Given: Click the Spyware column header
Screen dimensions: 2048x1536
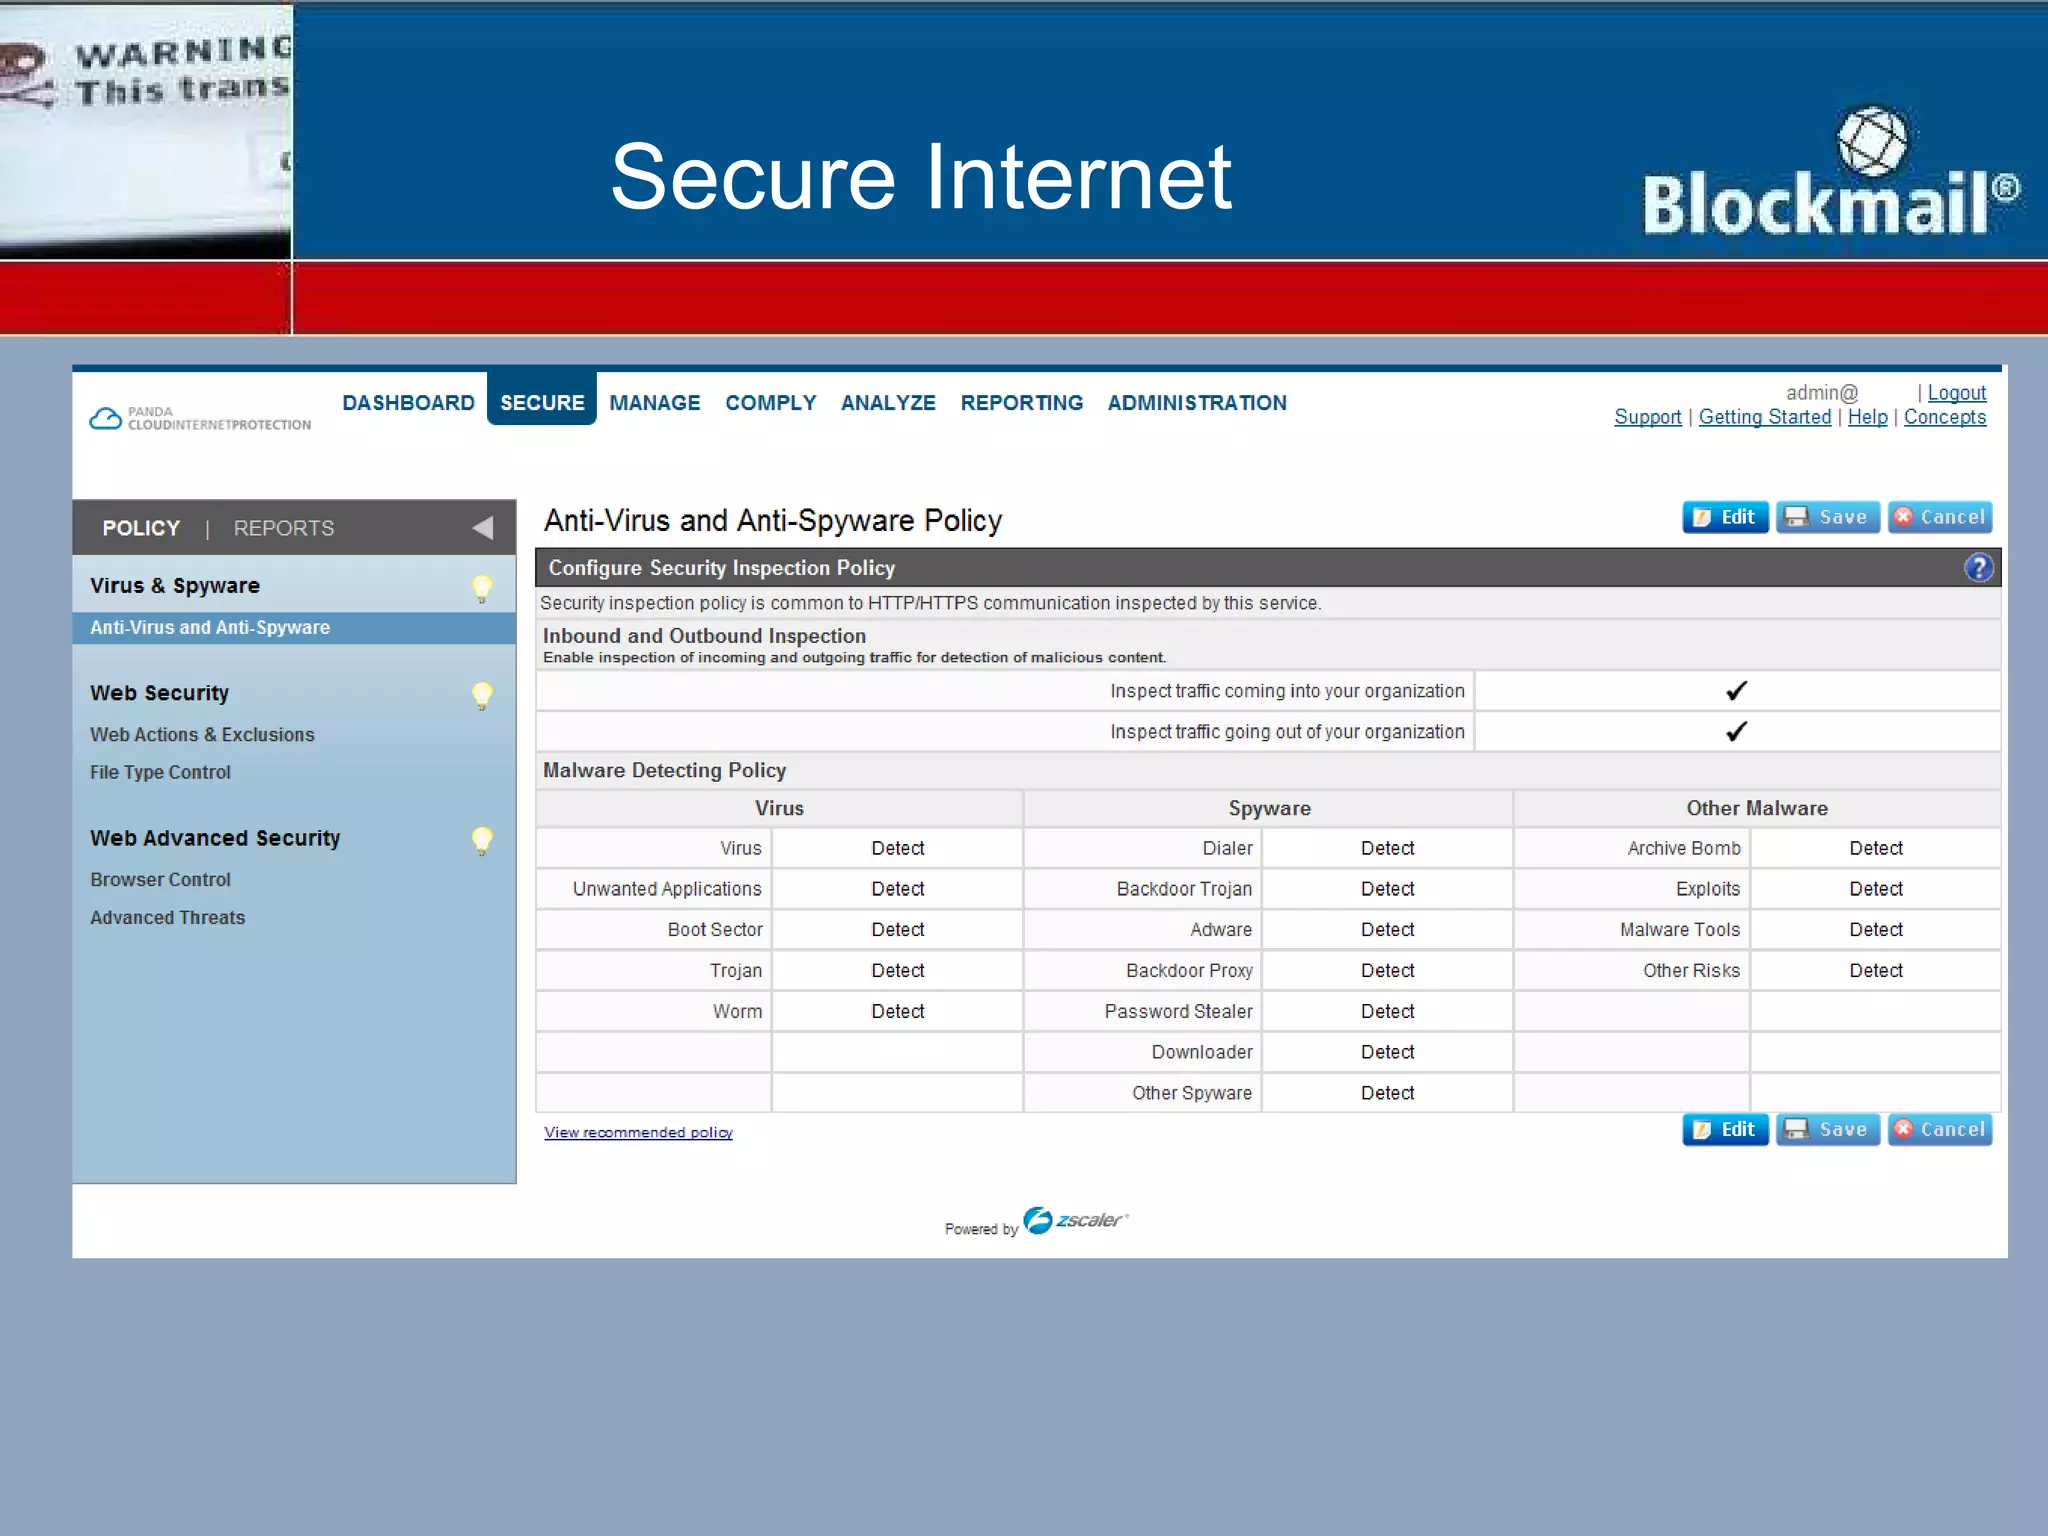Looking at the screenshot, I should [x=1269, y=809].
